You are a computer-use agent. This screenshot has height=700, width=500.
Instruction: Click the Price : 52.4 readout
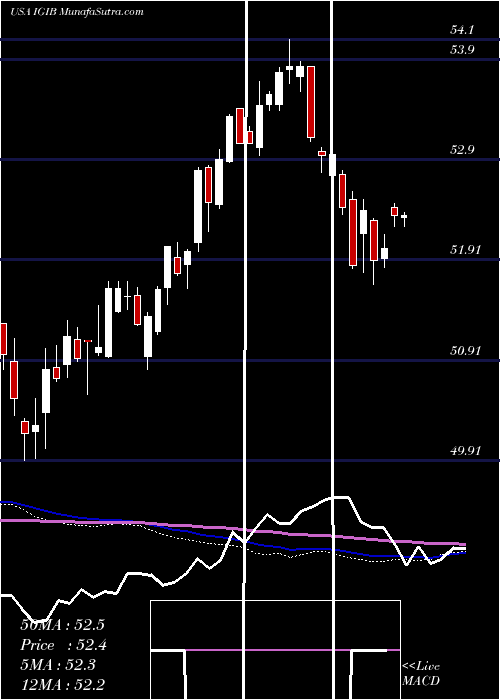(63, 645)
